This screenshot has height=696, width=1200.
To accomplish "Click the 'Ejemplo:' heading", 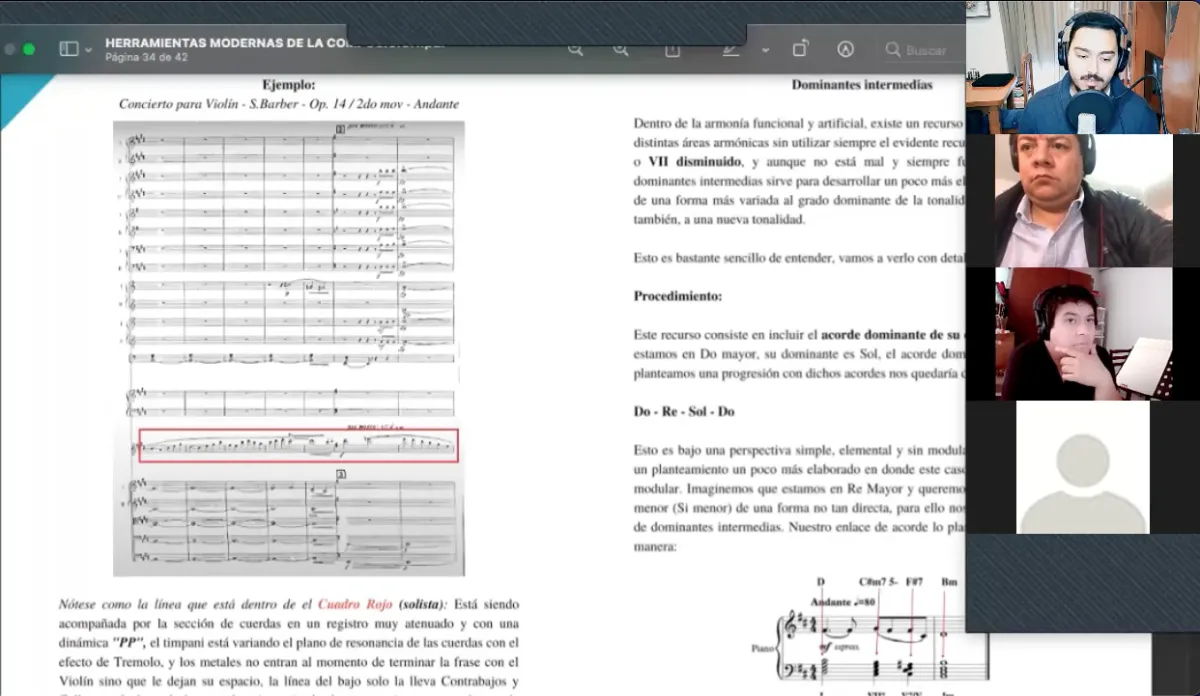I will 289,85.
